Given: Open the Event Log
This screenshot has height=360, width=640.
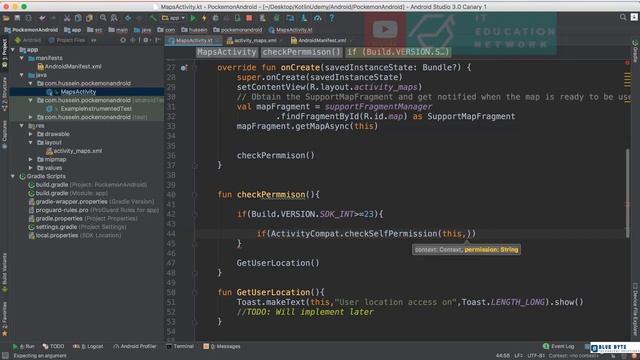Looking at the screenshot, I should [558, 347].
